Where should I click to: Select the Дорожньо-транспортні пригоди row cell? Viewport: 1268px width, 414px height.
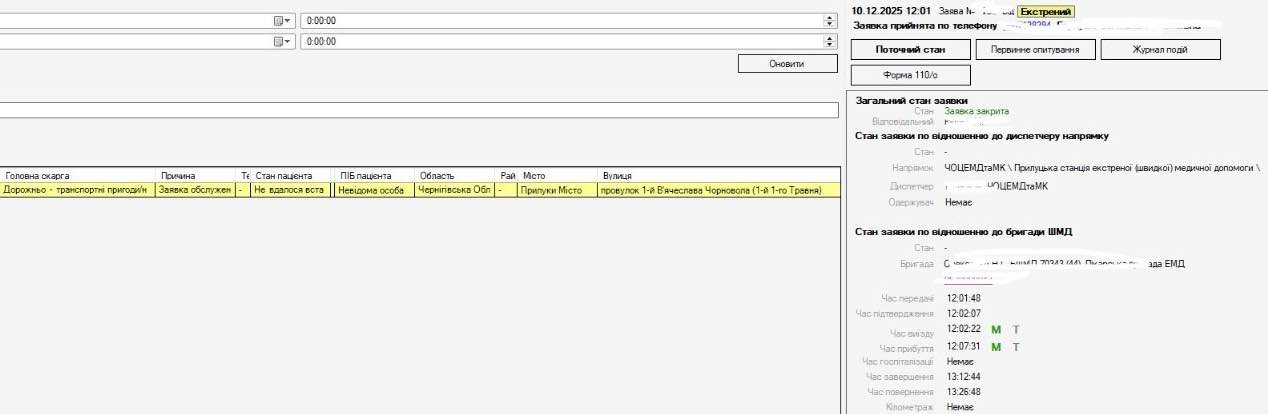click(x=76, y=189)
